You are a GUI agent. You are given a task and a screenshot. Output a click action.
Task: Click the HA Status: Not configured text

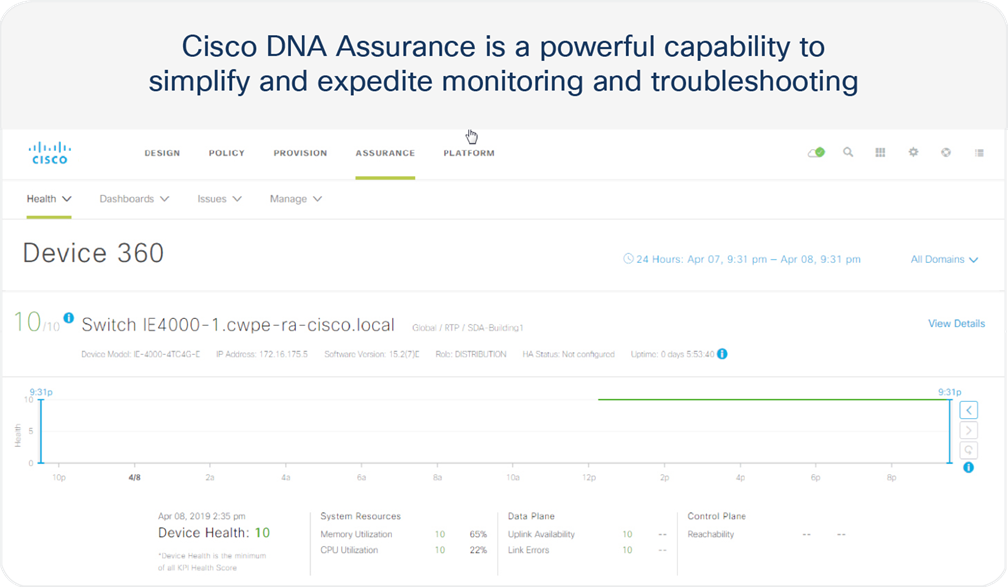pos(568,354)
